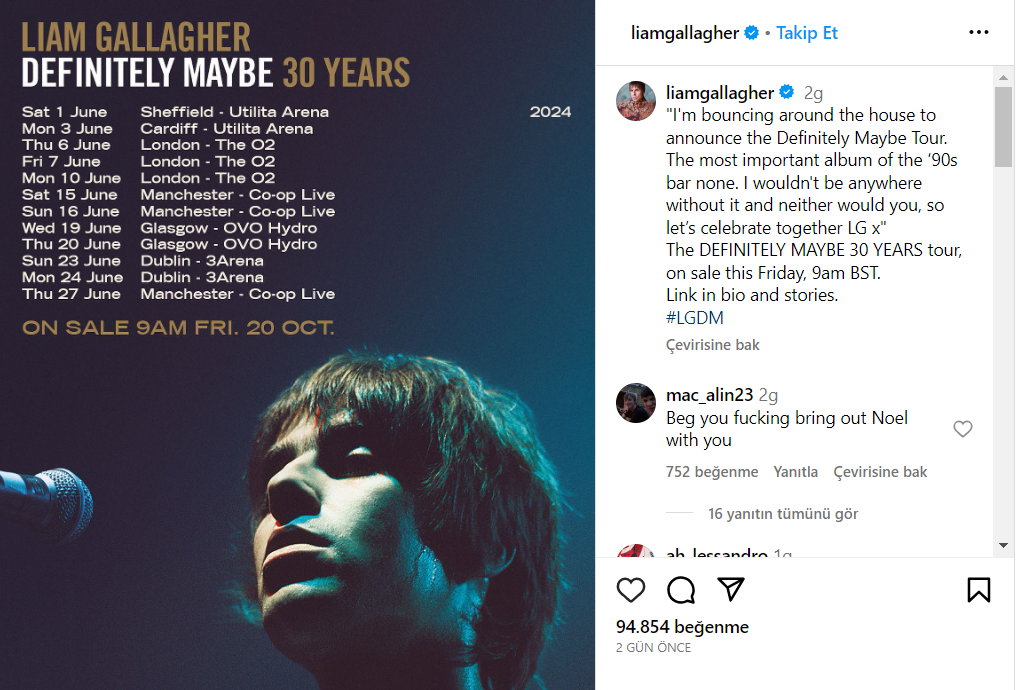Open comments with the speech bubble icon
Viewport: 1016px width, 690px height.
click(x=681, y=590)
